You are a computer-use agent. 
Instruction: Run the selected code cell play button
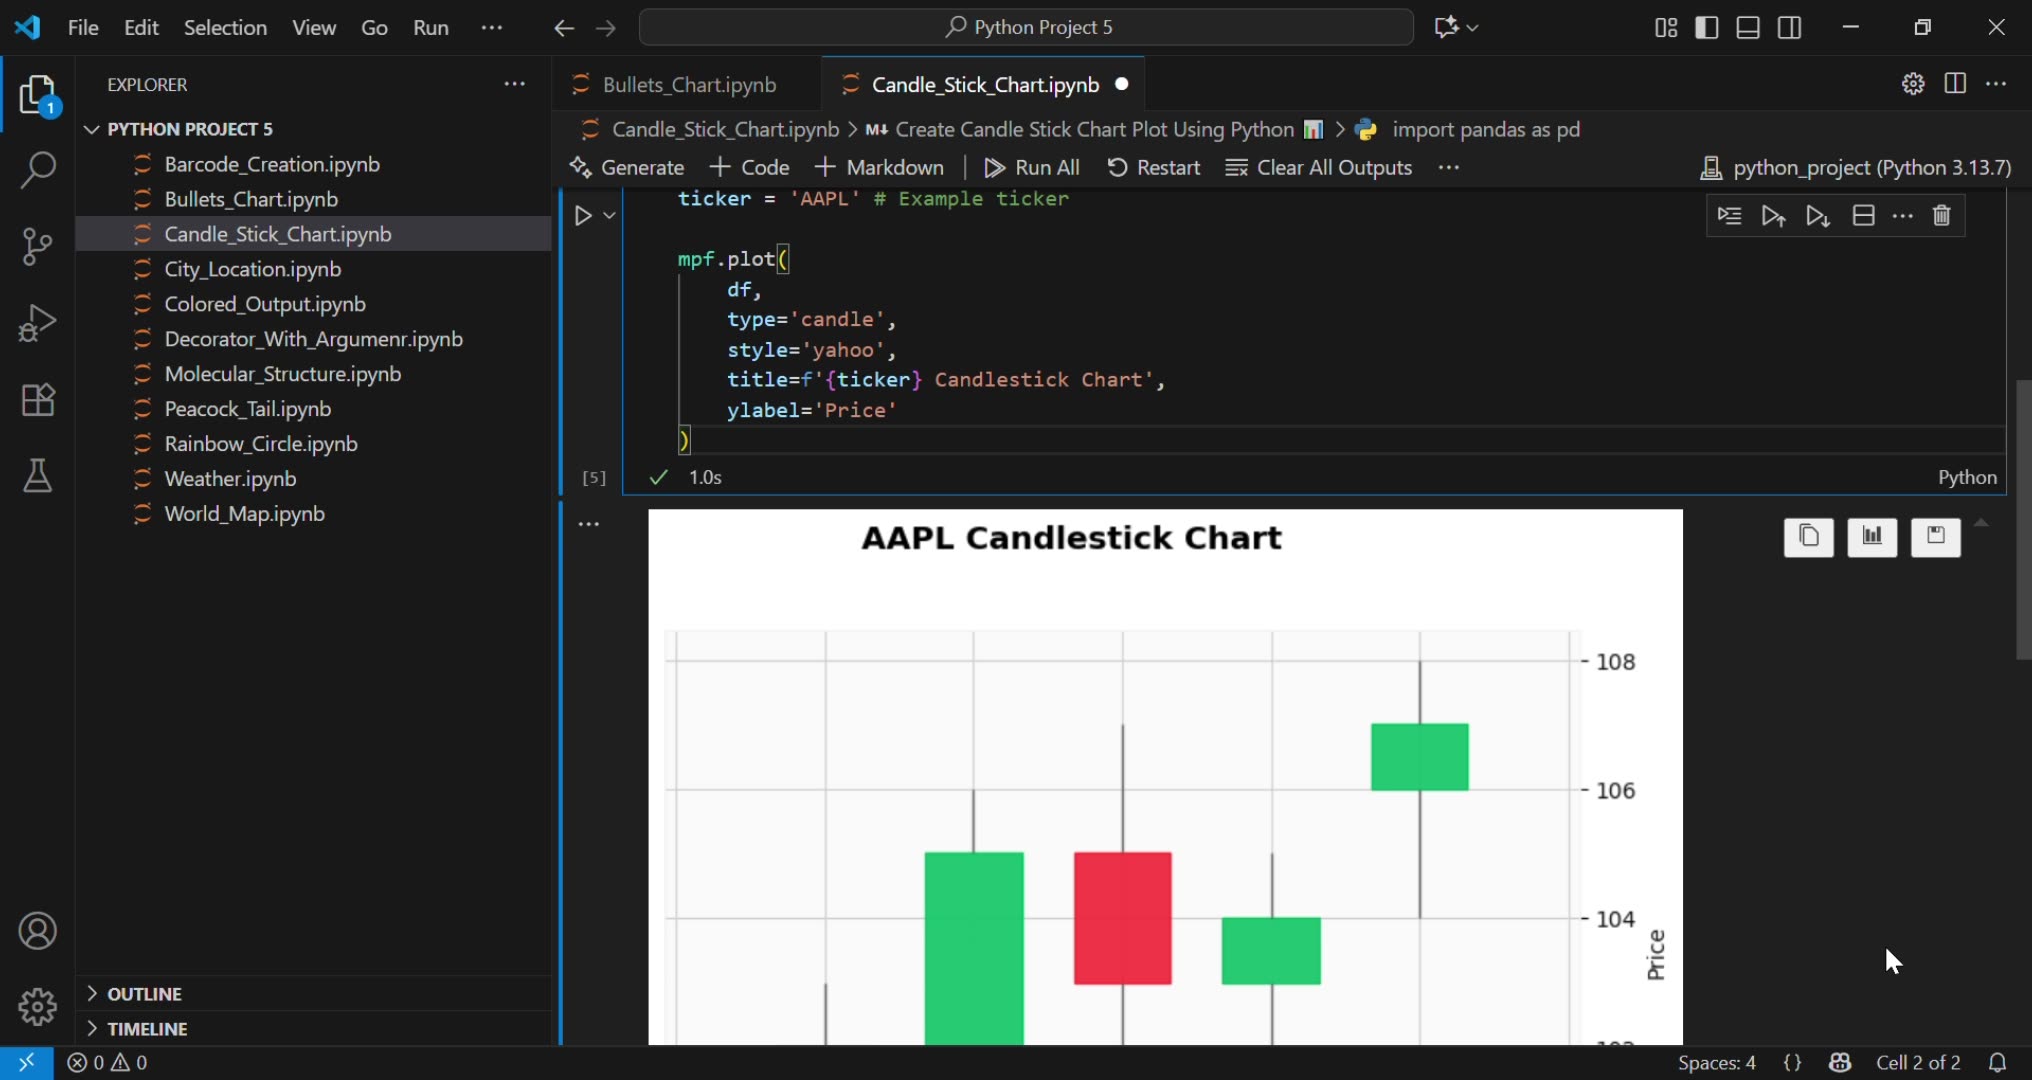tap(585, 215)
